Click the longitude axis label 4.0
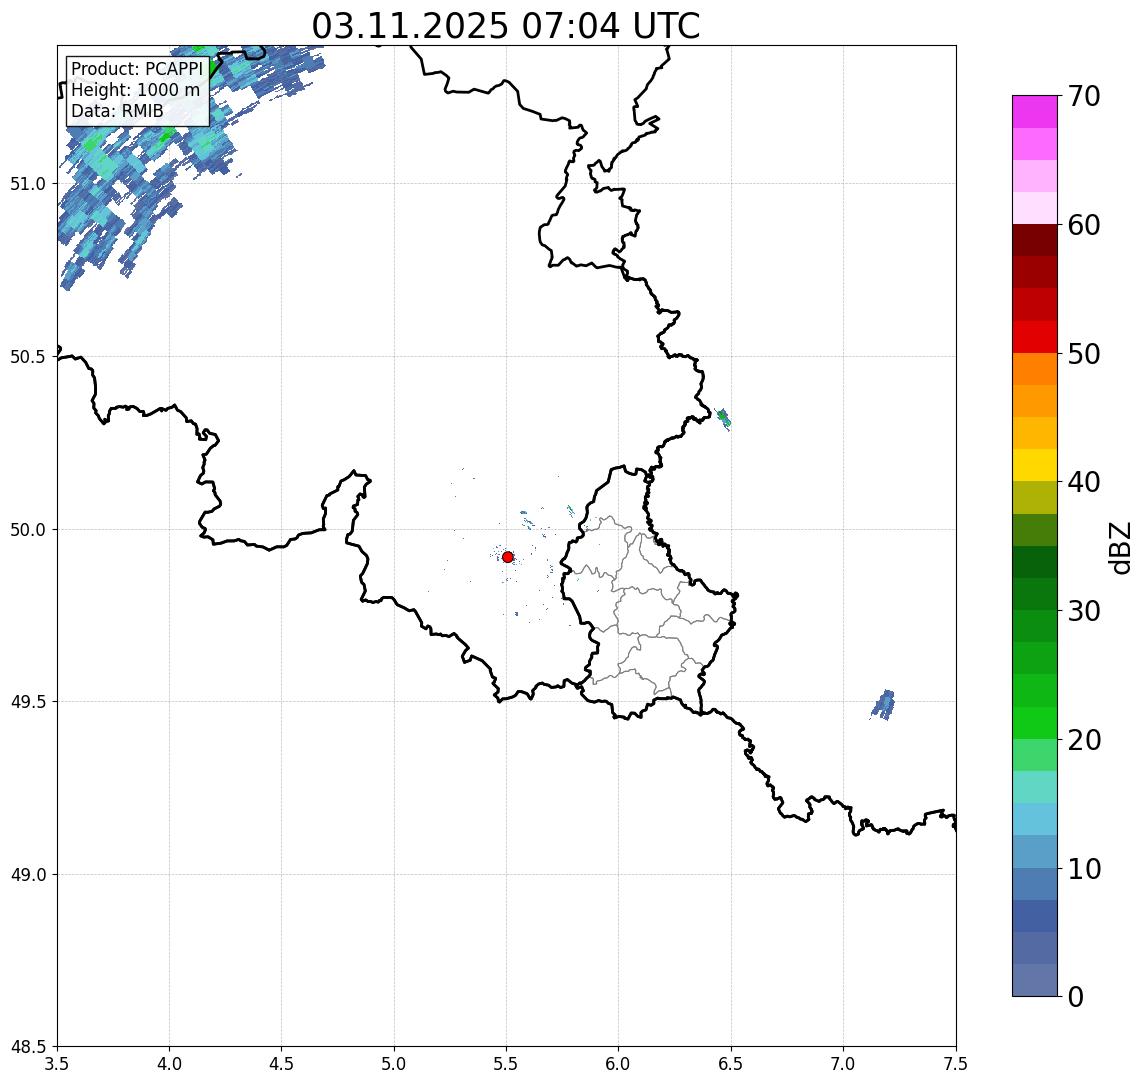 point(169,1064)
